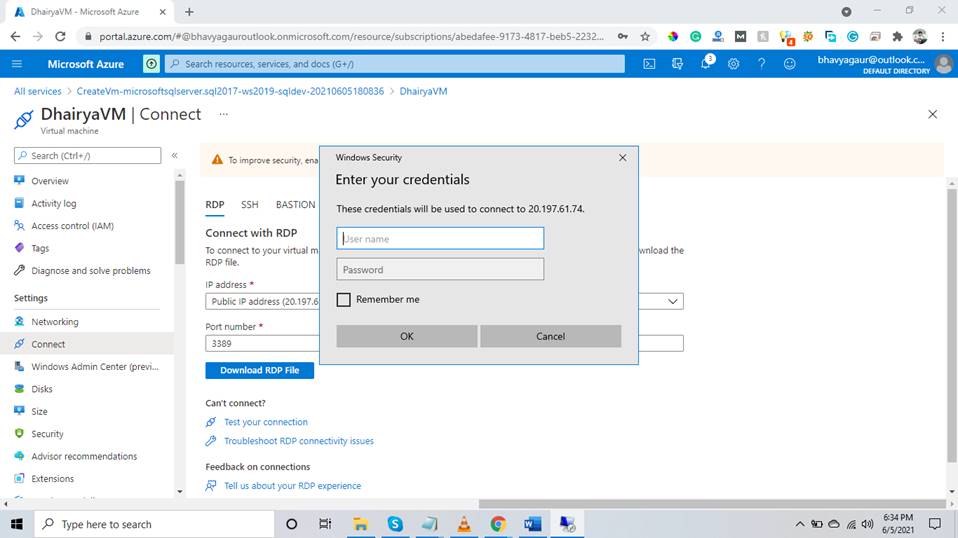Open Tell us about your RDP experience
This screenshot has width=958, height=538.
click(x=292, y=486)
